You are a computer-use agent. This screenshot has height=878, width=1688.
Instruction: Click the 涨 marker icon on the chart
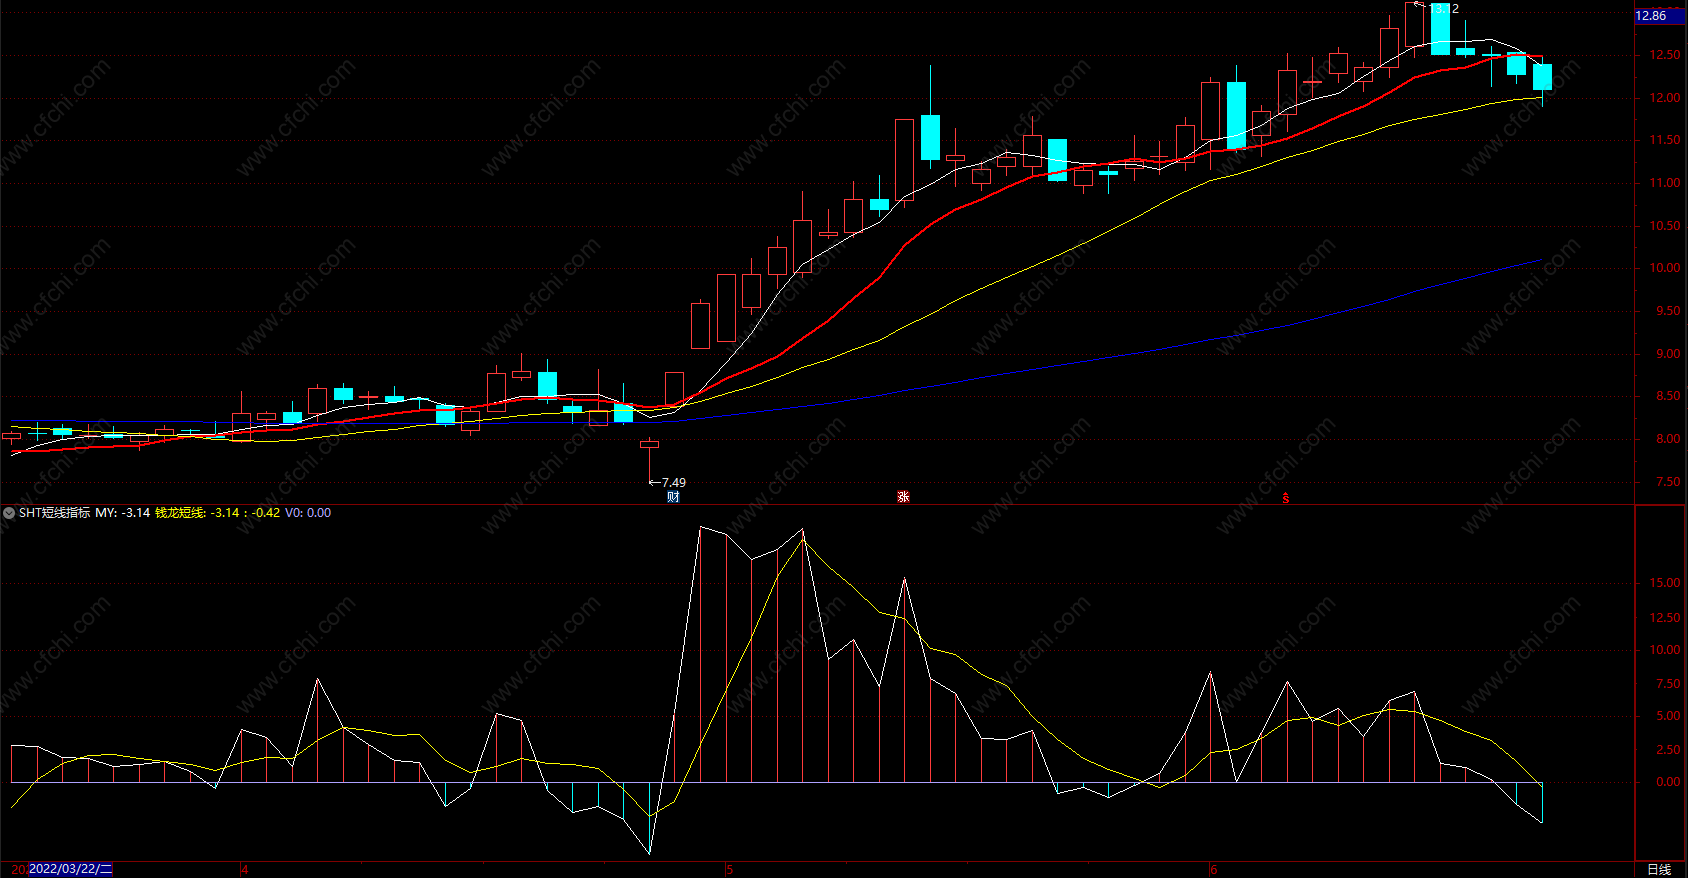(x=903, y=497)
